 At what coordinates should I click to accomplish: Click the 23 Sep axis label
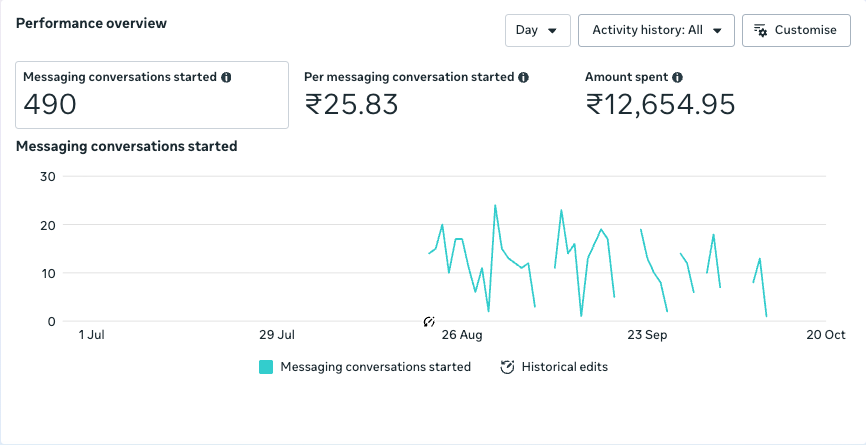click(x=647, y=335)
